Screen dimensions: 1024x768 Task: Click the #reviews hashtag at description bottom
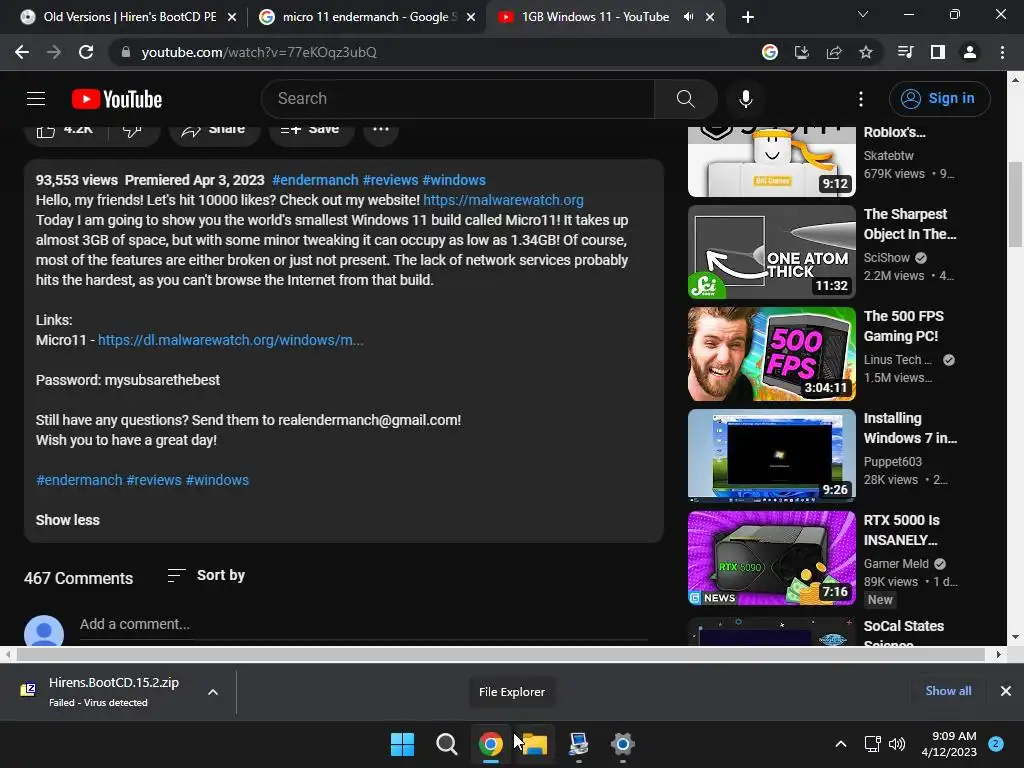click(153, 479)
